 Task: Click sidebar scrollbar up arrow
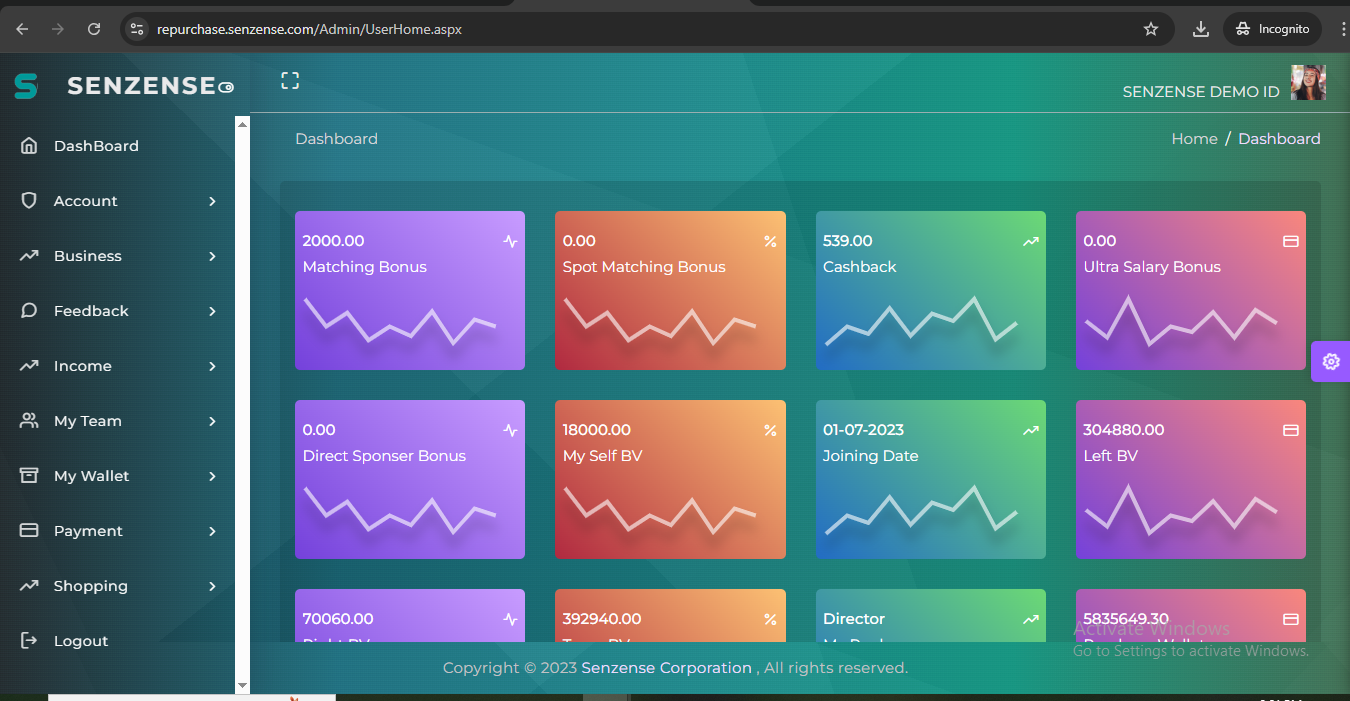(x=242, y=123)
